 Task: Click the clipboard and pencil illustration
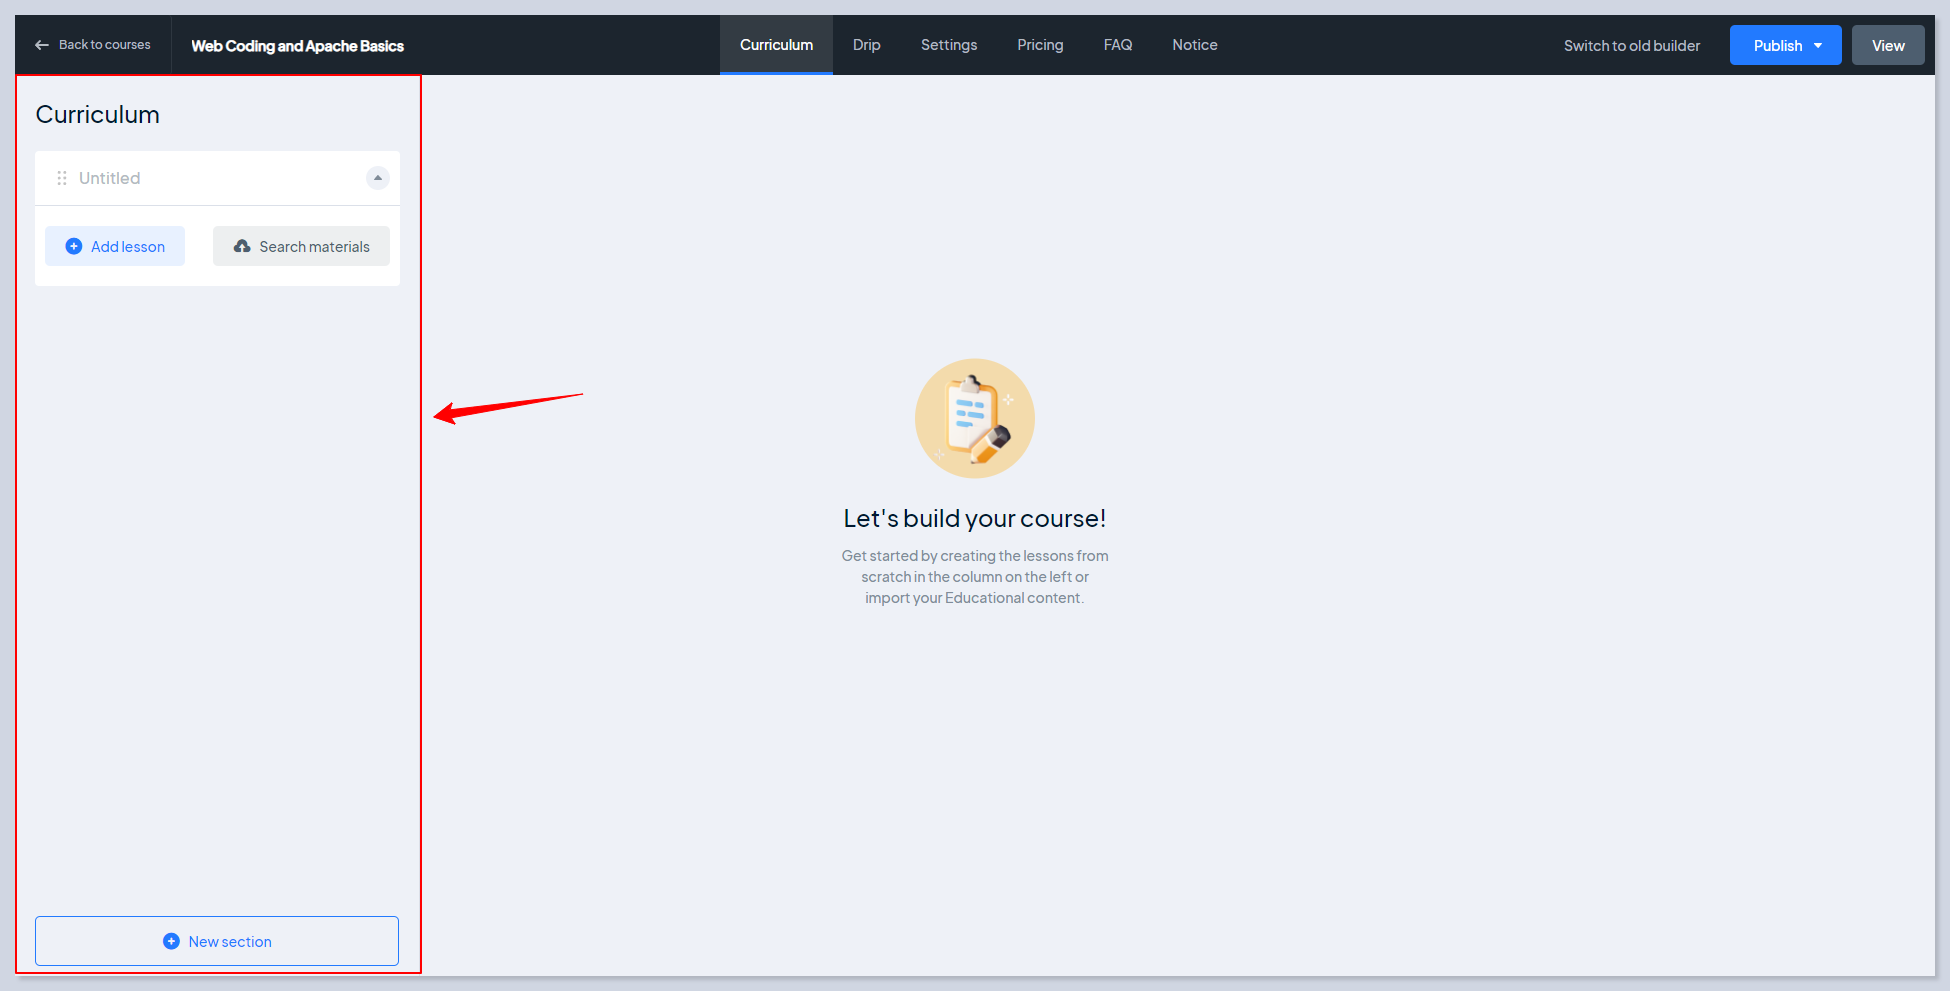pos(974,418)
